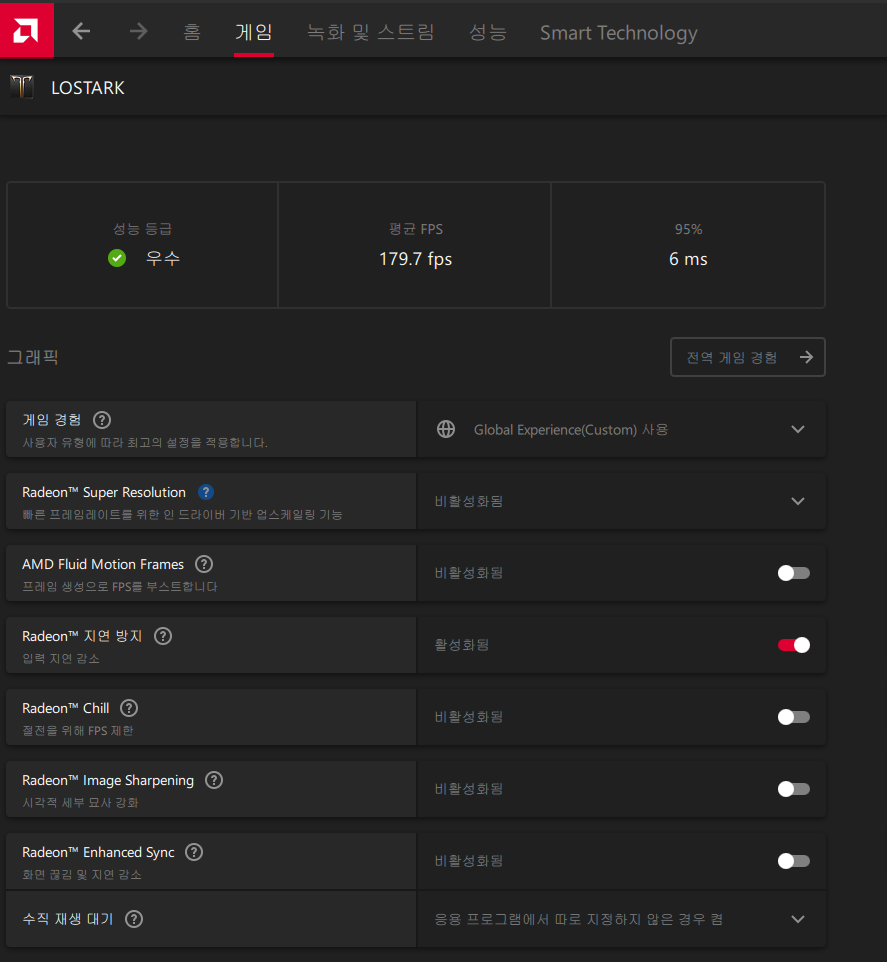Turn on Radeon Chill switch
Screen dimensions: 887x962
793,717
